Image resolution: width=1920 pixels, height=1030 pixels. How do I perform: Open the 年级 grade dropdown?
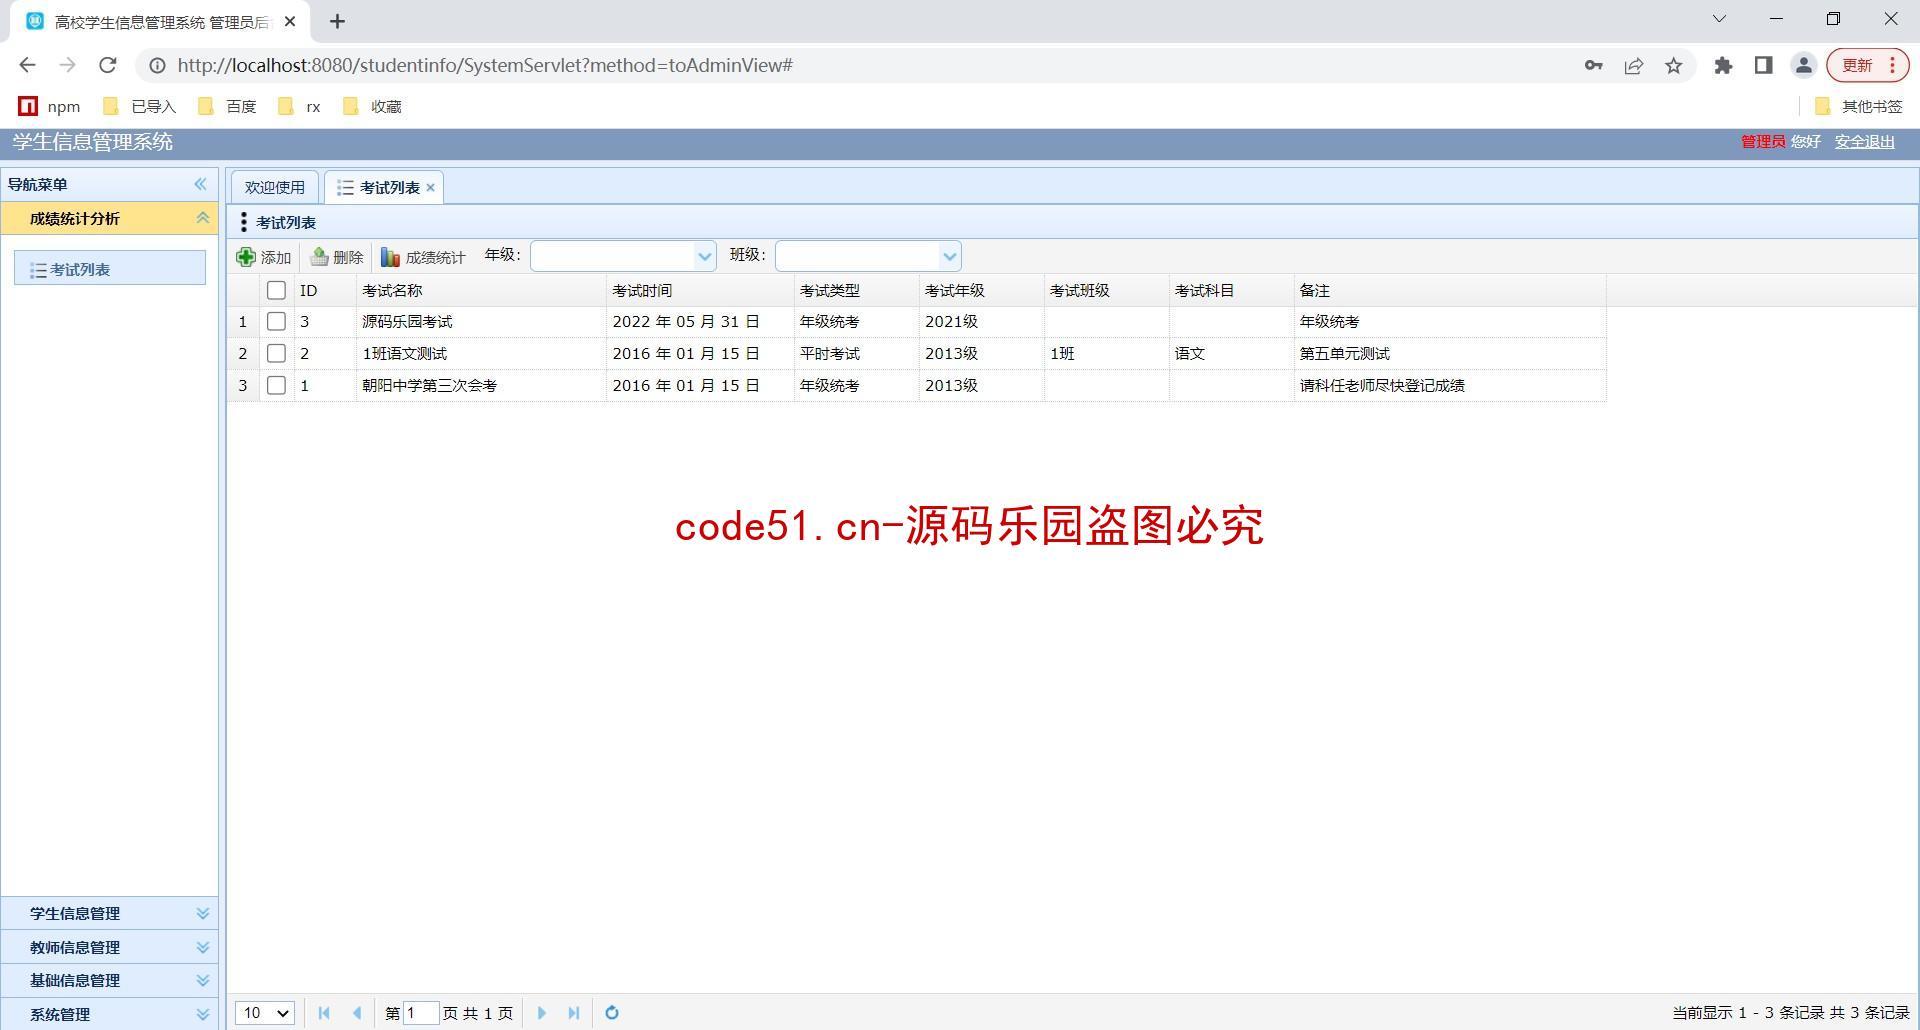704,257
